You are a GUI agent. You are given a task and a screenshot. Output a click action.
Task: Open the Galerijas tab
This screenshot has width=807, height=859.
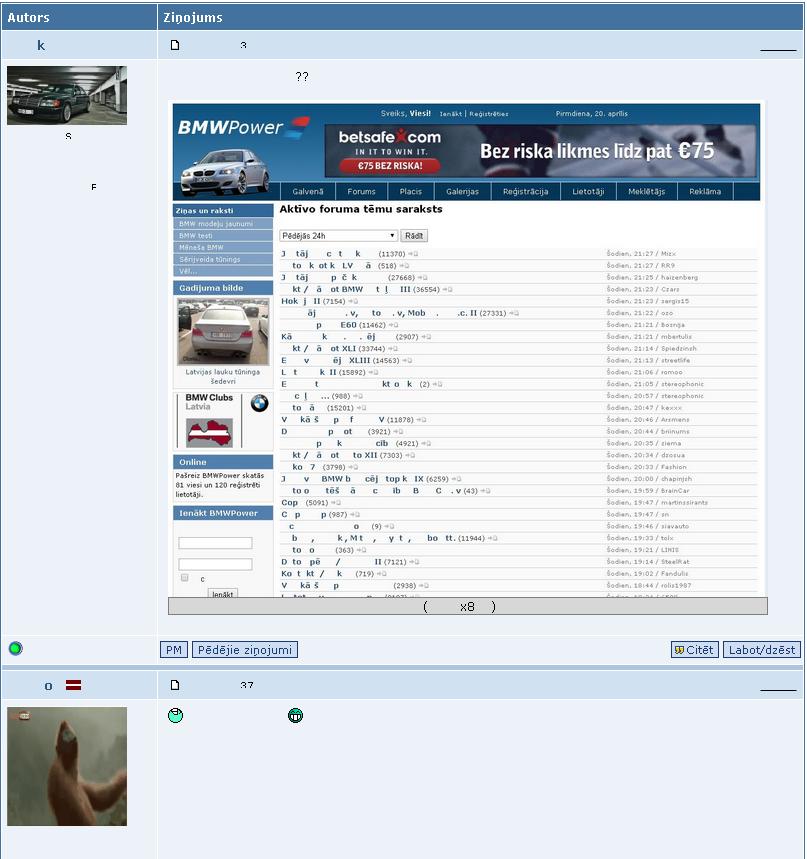pos(462,191)
